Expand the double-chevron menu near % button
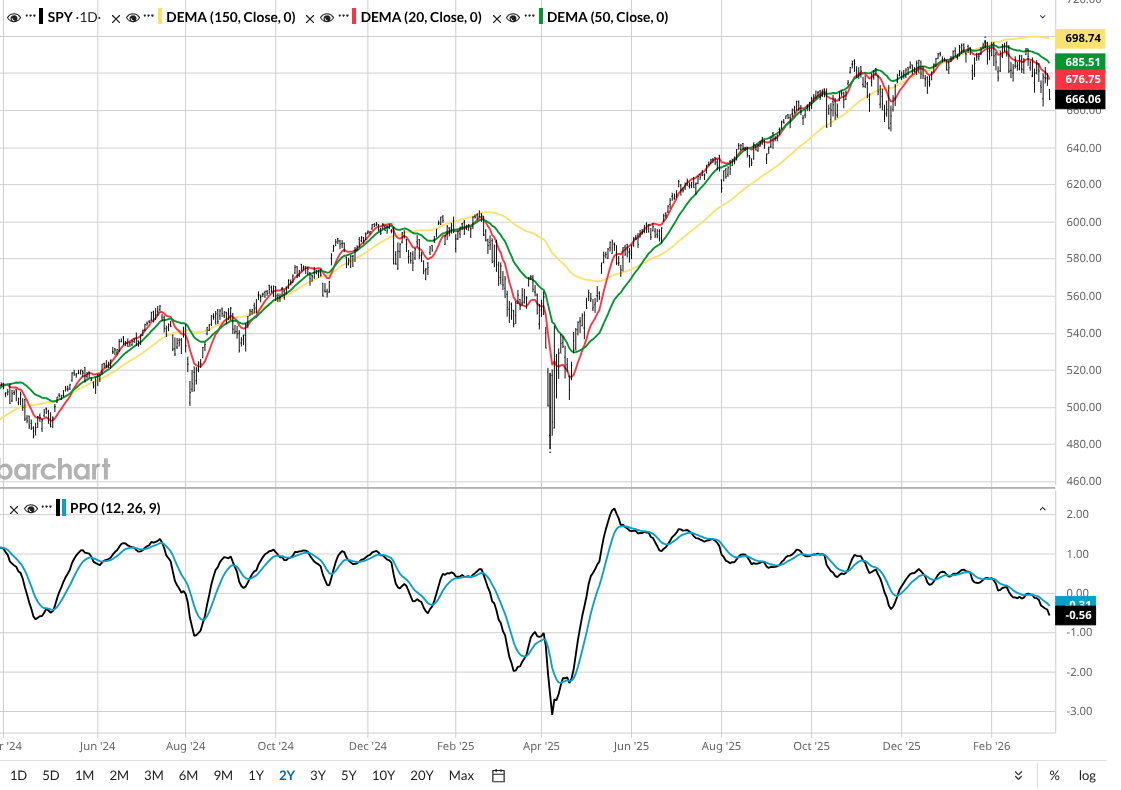1121x790 pixels. [x=1018, y=776]
